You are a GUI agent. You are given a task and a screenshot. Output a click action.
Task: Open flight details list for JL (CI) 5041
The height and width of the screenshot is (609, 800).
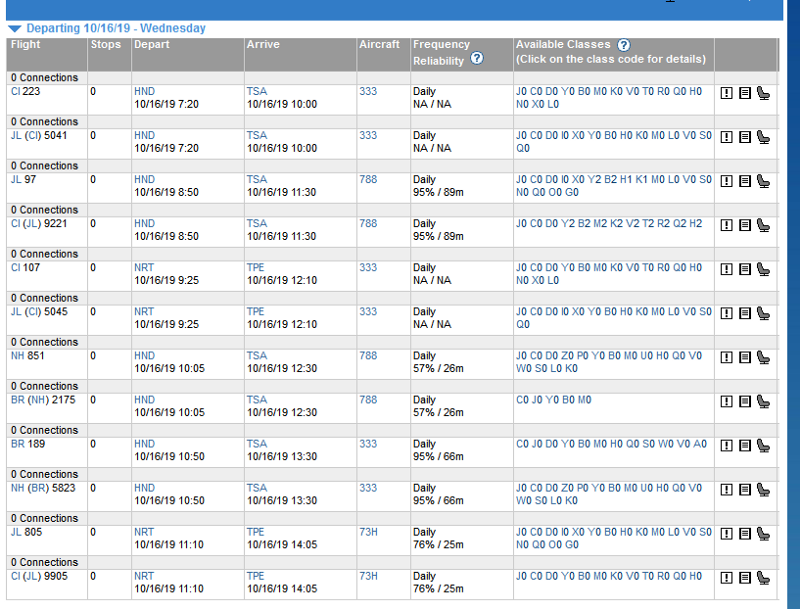745,137
